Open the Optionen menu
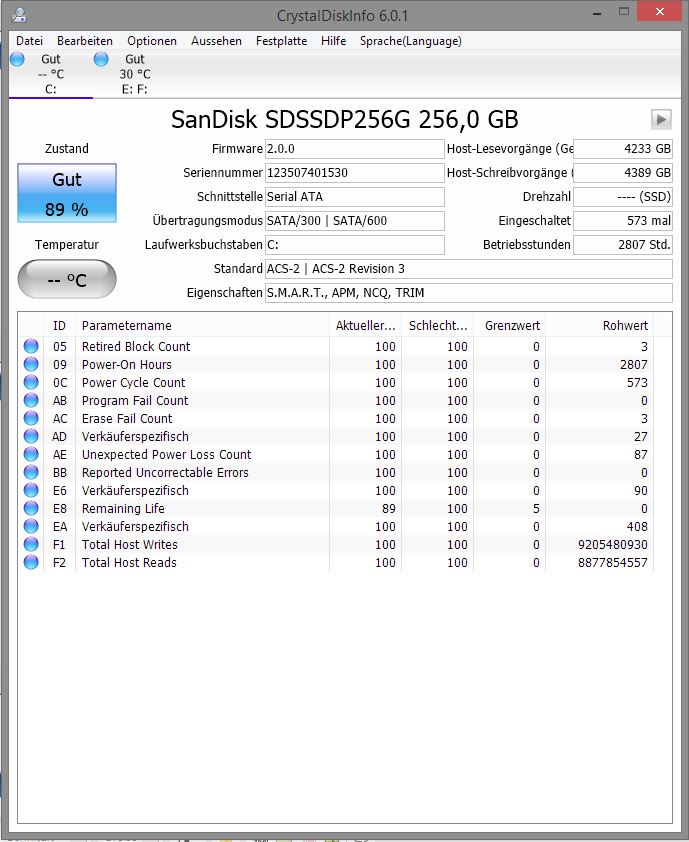689x842 pixels. 152,41
